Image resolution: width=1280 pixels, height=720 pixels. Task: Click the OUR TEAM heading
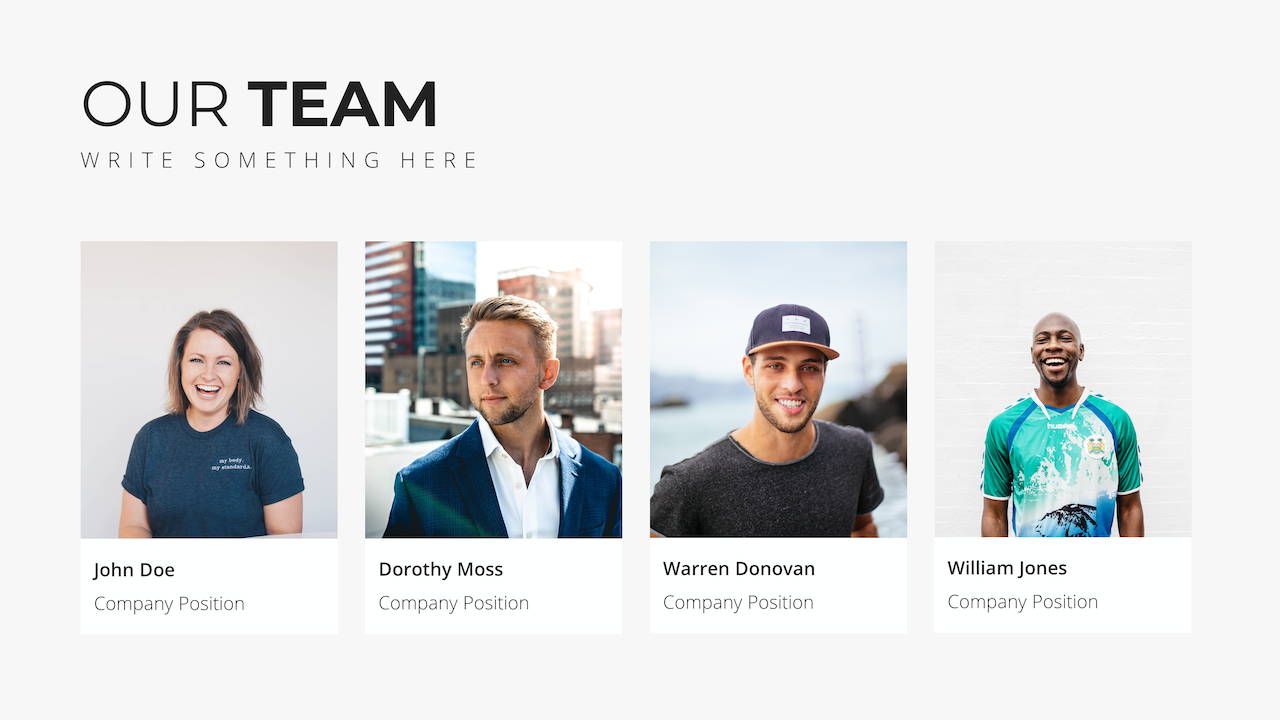[x=259, y=104]
